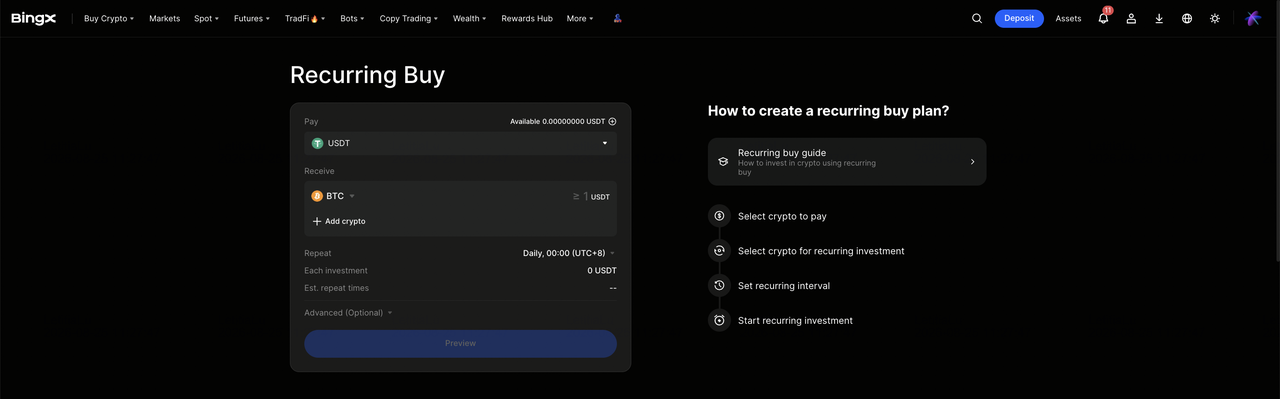Screen dimensions: 1280x399
Task: Toggle light theme sun icon
Action: (x=1215, y=18)
